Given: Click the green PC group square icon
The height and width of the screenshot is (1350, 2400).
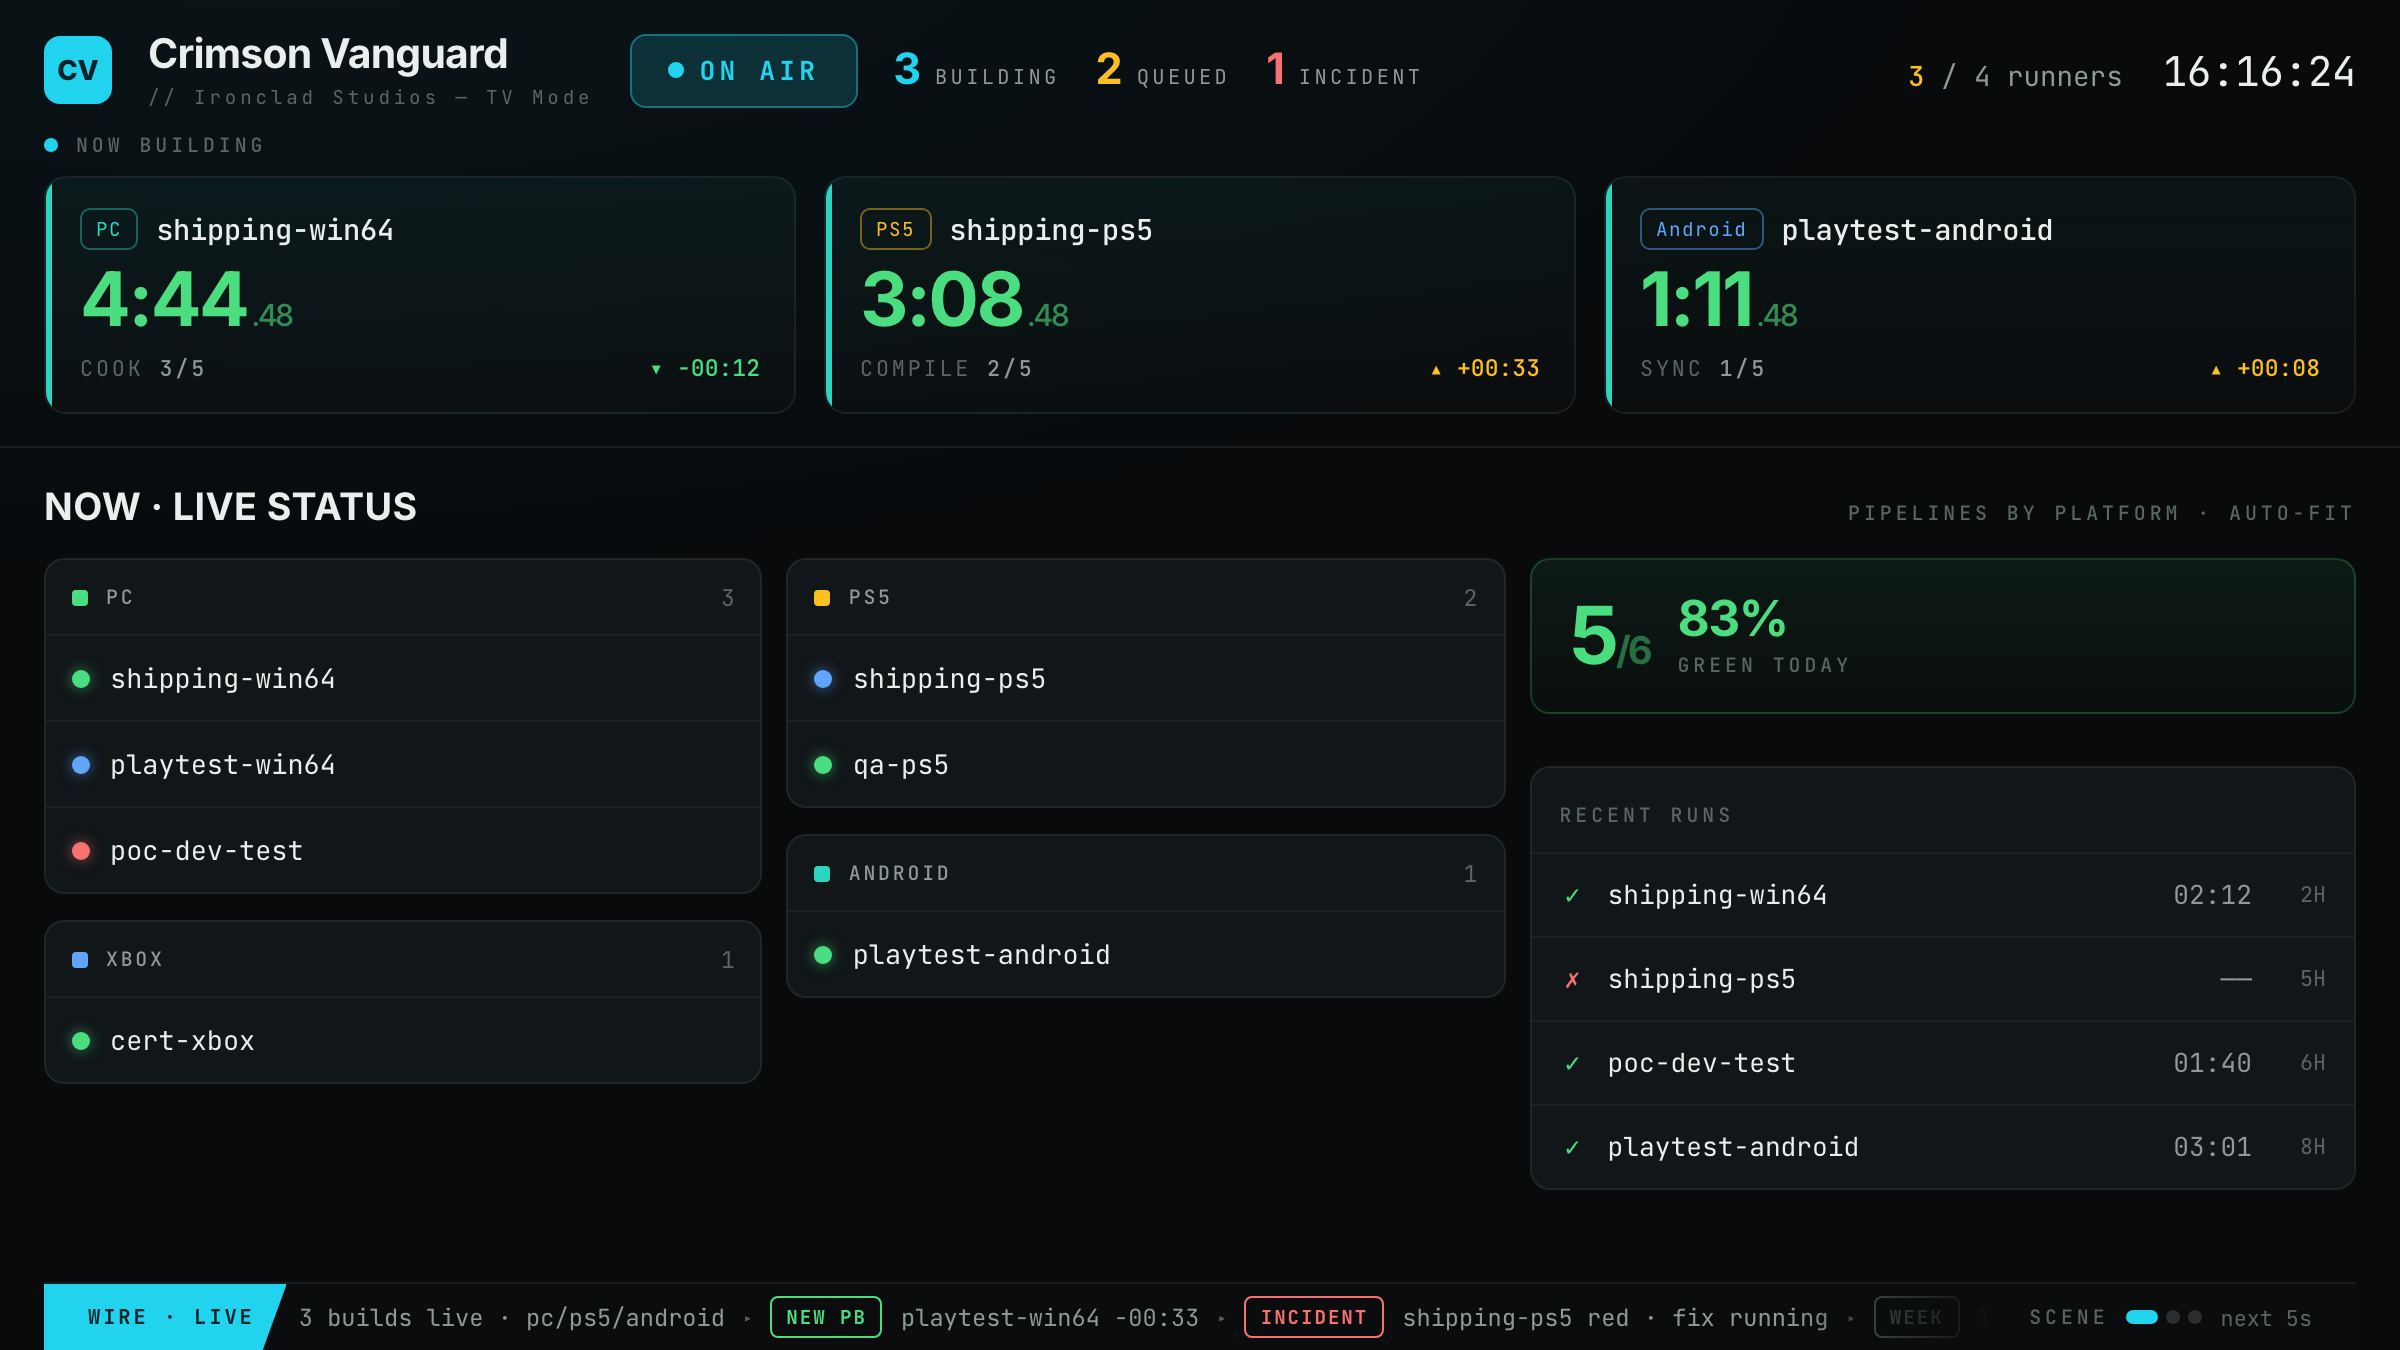Looking at the screenshot, I should coord(80,598).
